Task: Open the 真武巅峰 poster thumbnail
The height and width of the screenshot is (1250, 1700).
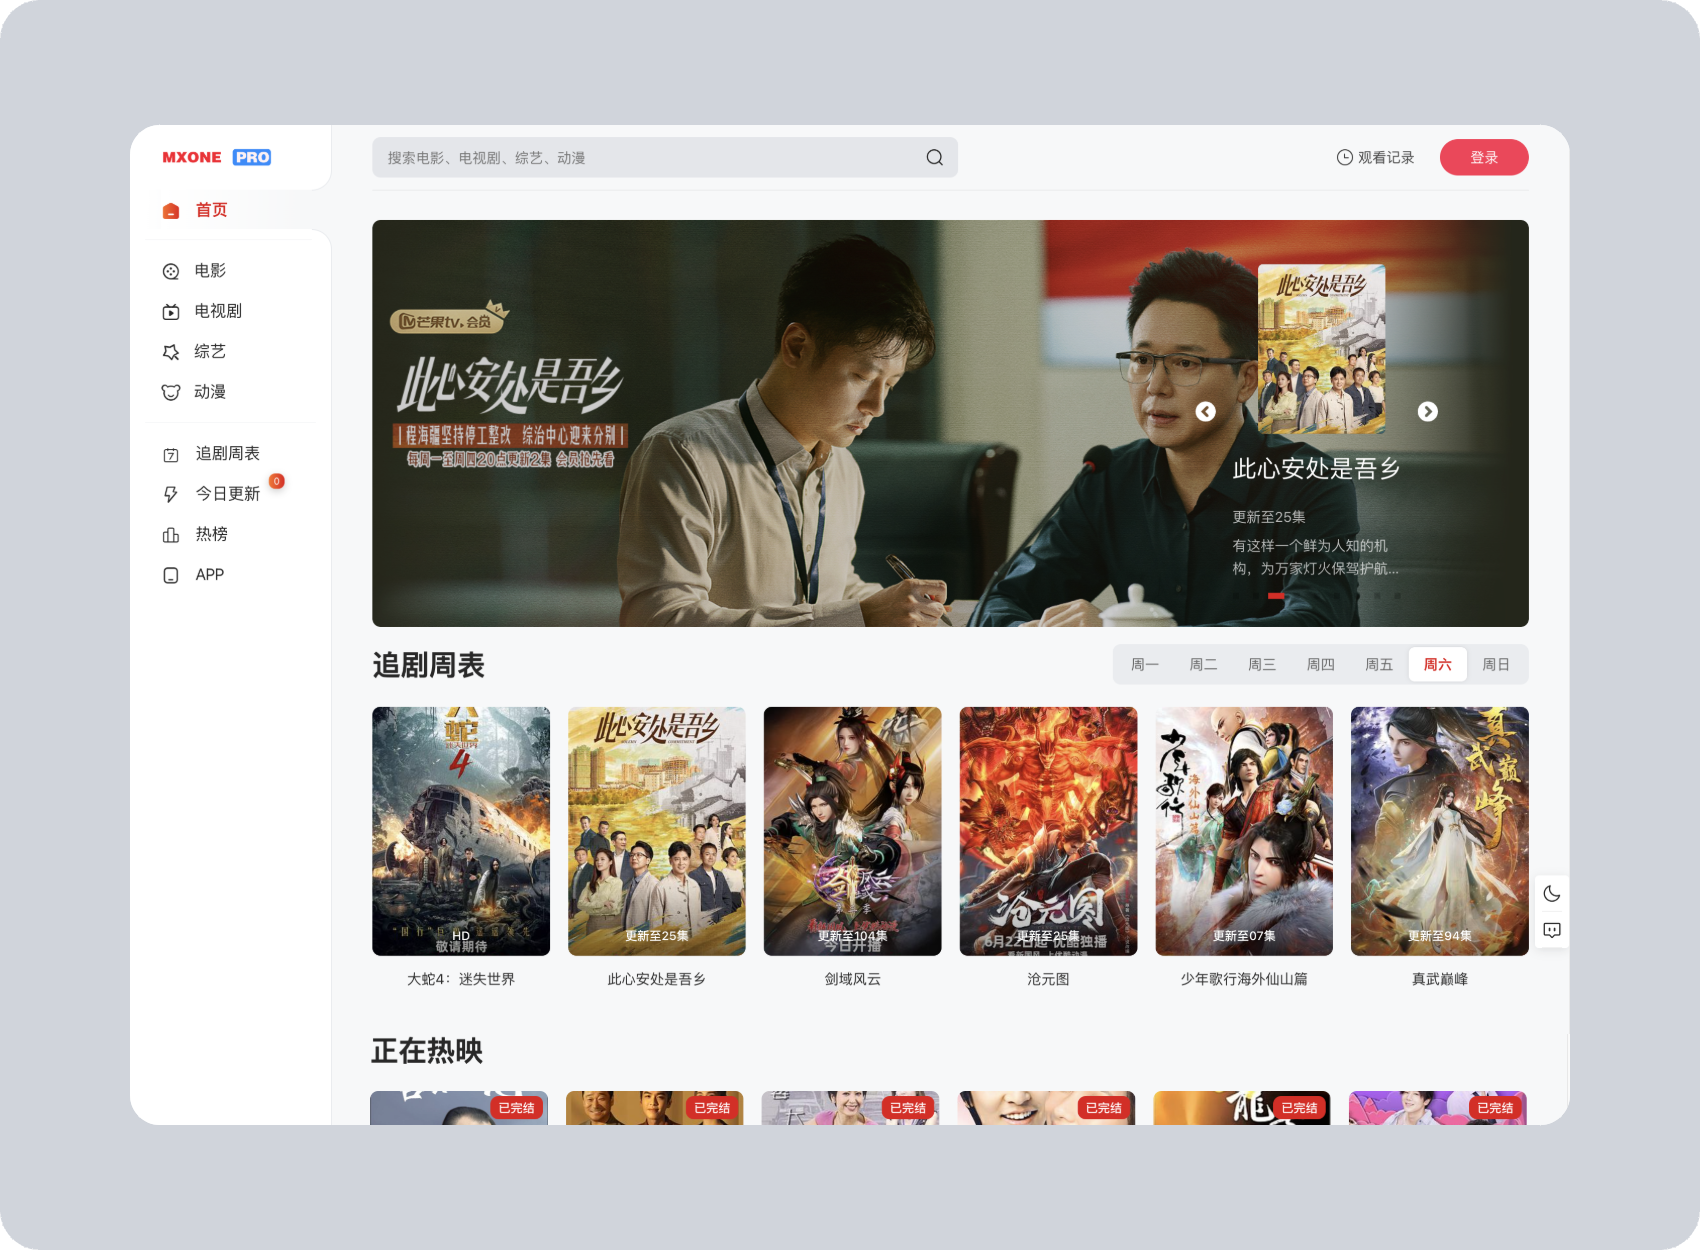Action: pos(1440,831)
